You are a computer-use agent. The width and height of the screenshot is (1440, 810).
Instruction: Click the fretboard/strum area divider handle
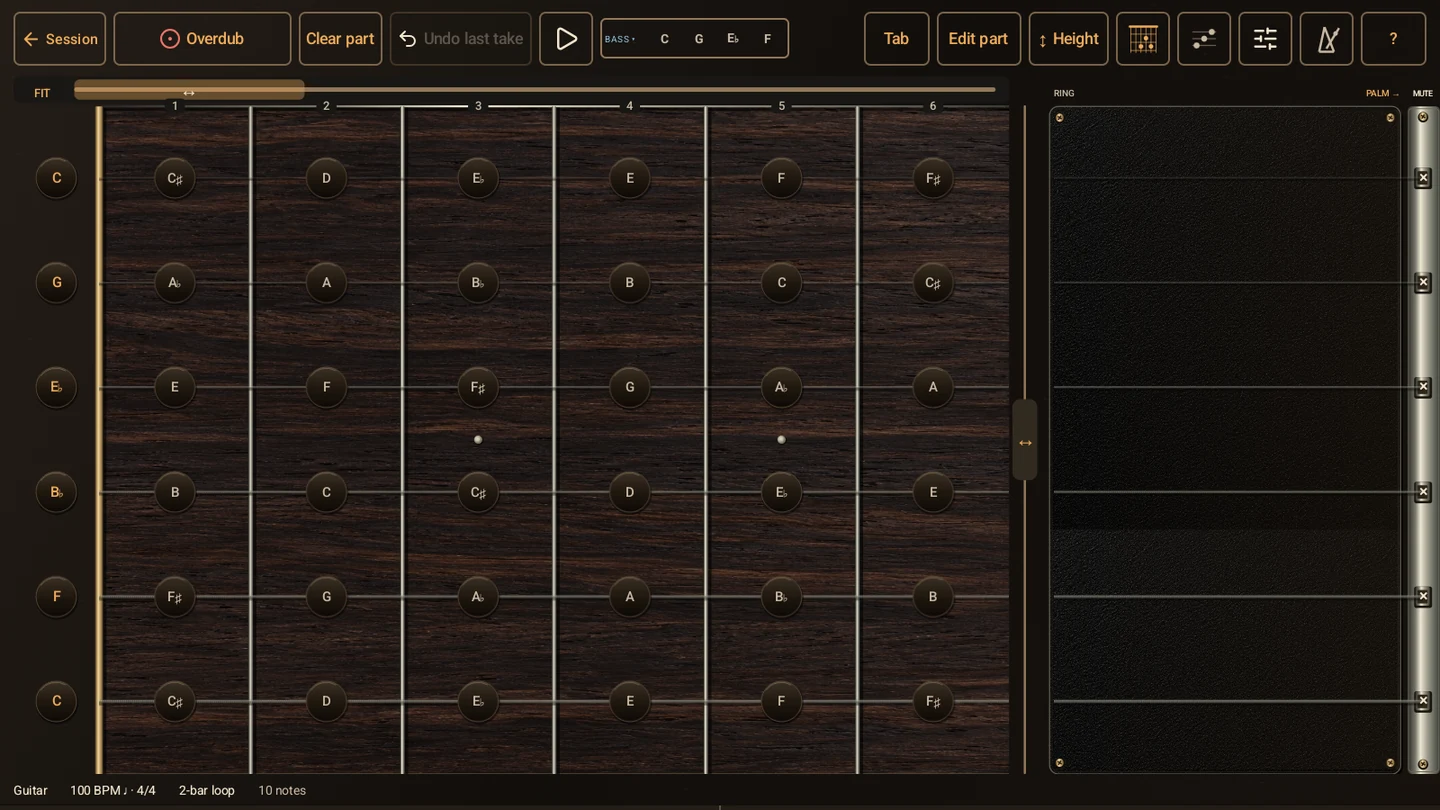(1025, 440)
